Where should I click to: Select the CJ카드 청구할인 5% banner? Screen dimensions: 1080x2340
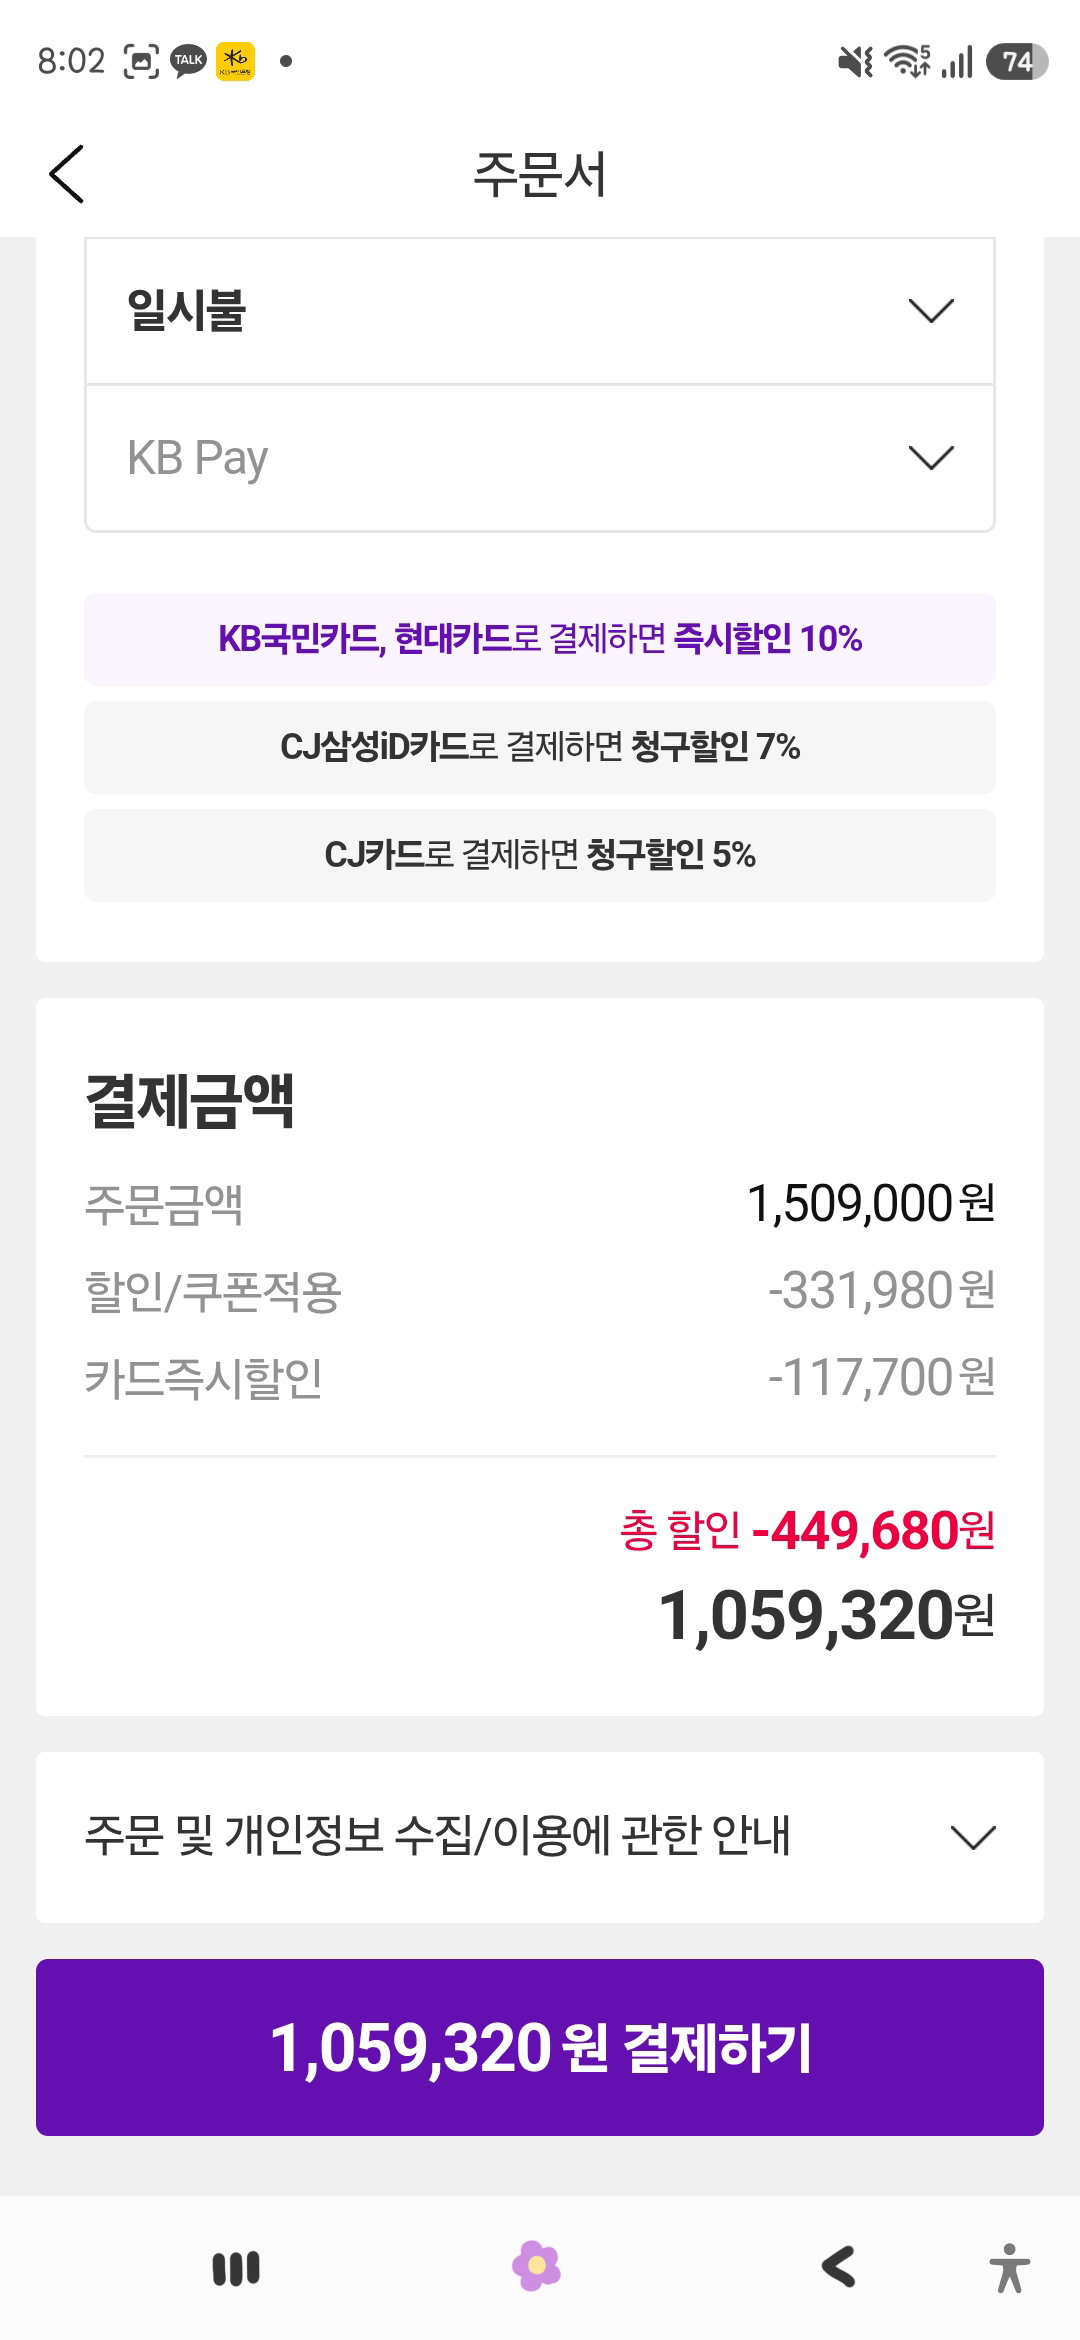click(x=540, y=855)
